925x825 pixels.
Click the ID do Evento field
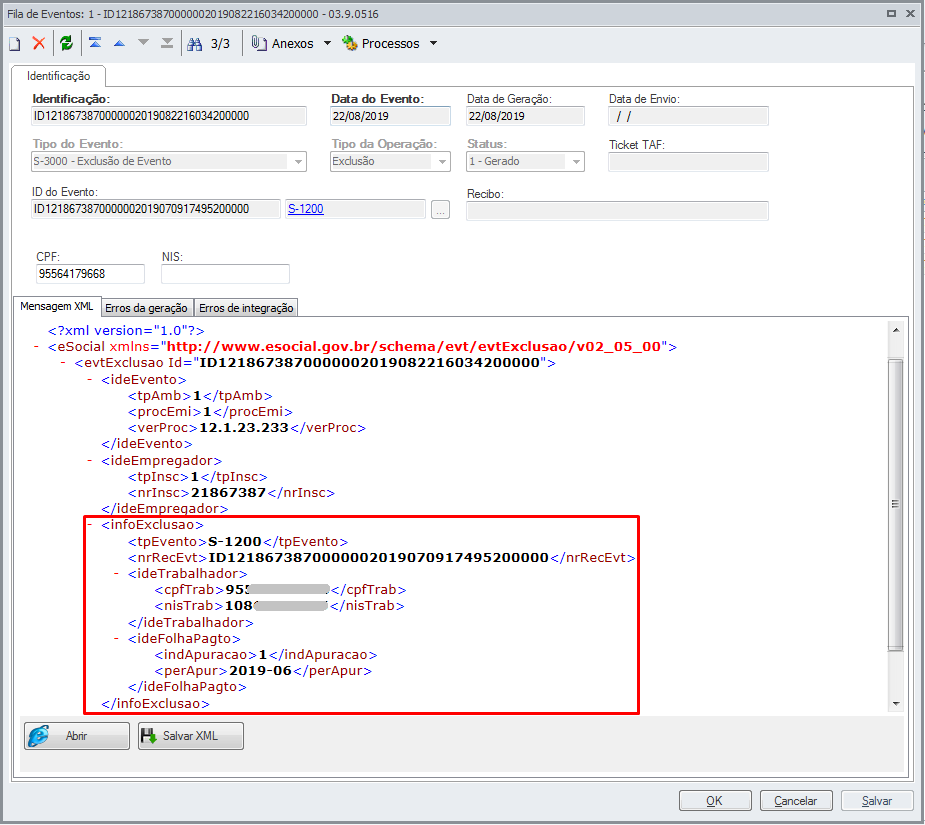tap(156, 209)
